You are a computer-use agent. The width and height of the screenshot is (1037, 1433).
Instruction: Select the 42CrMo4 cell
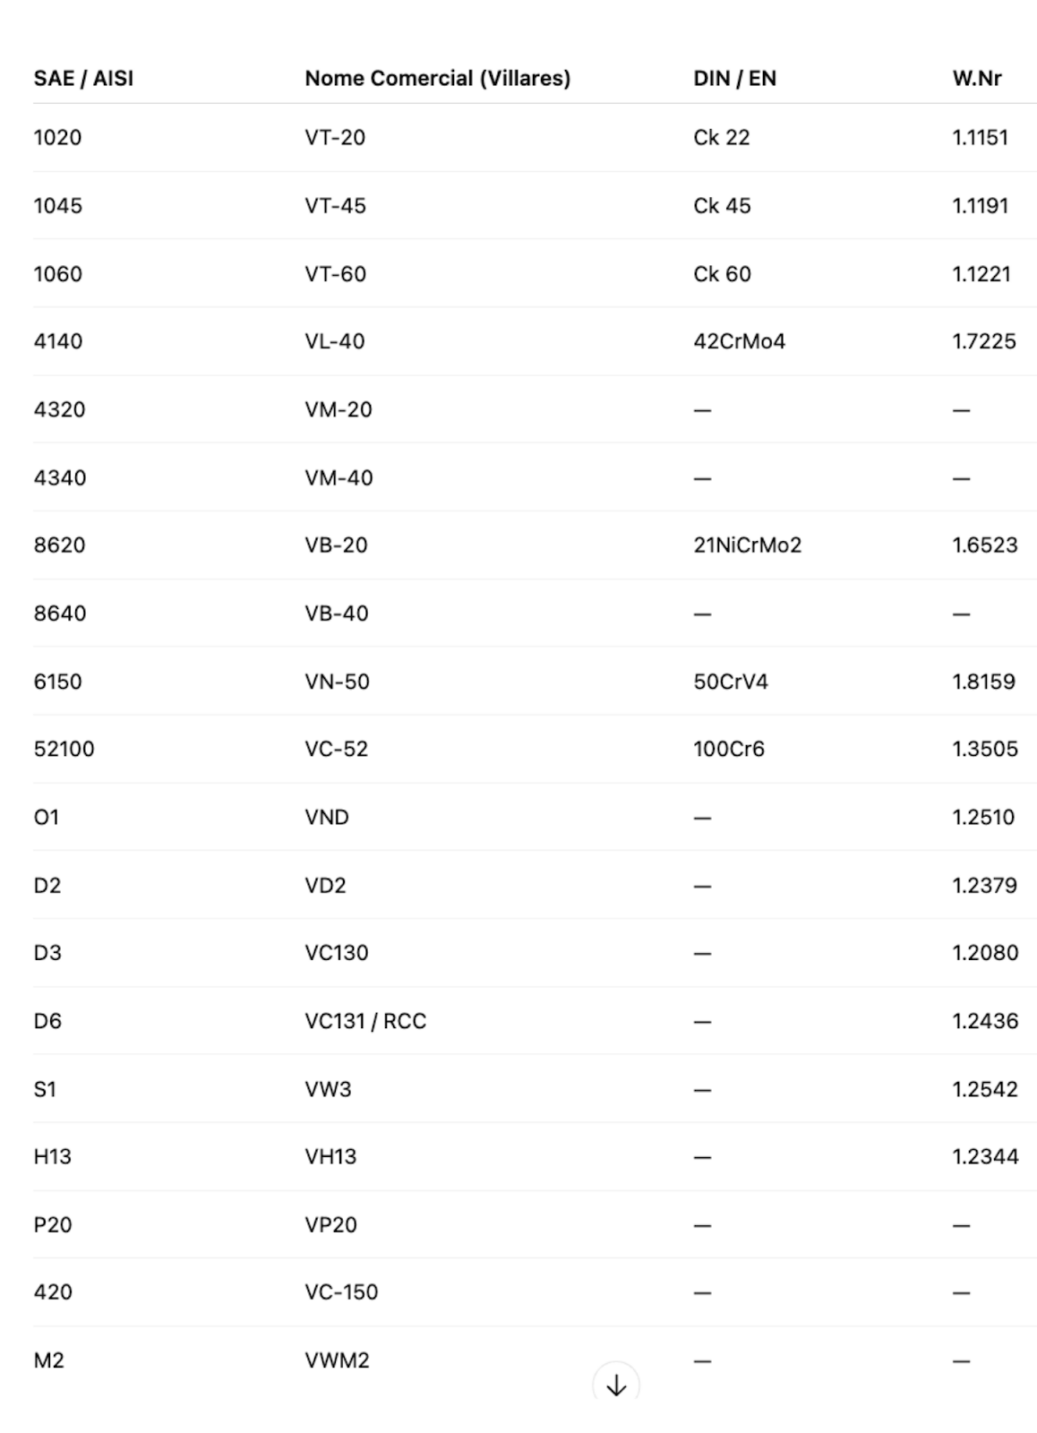point(739,341)
